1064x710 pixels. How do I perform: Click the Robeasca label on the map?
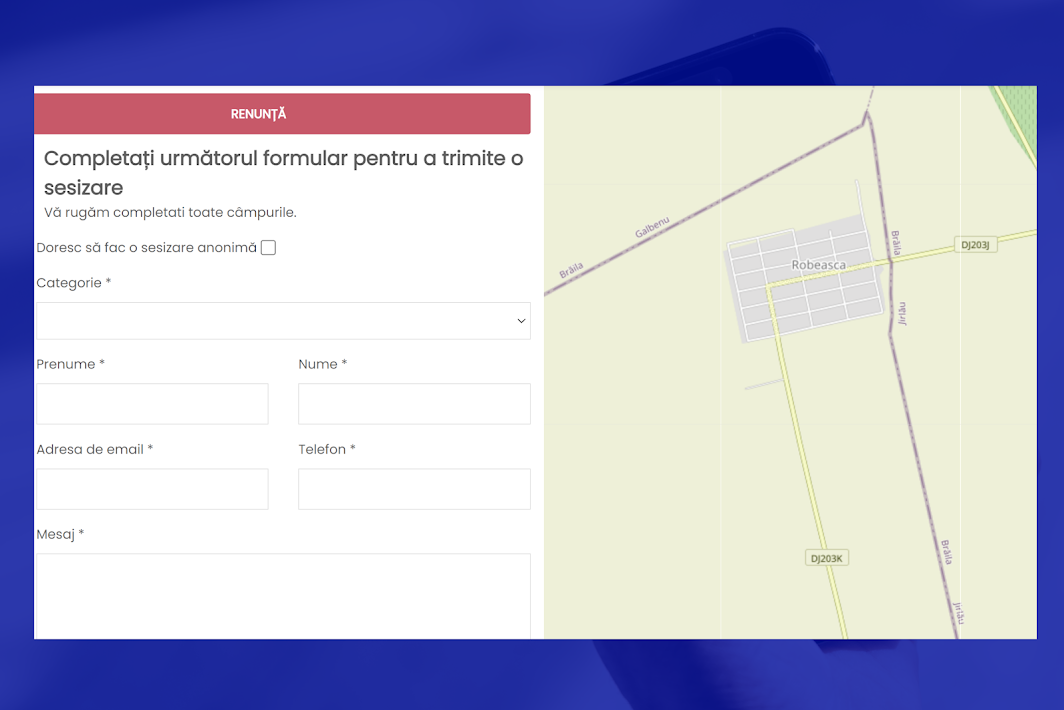tap(818, 265)
